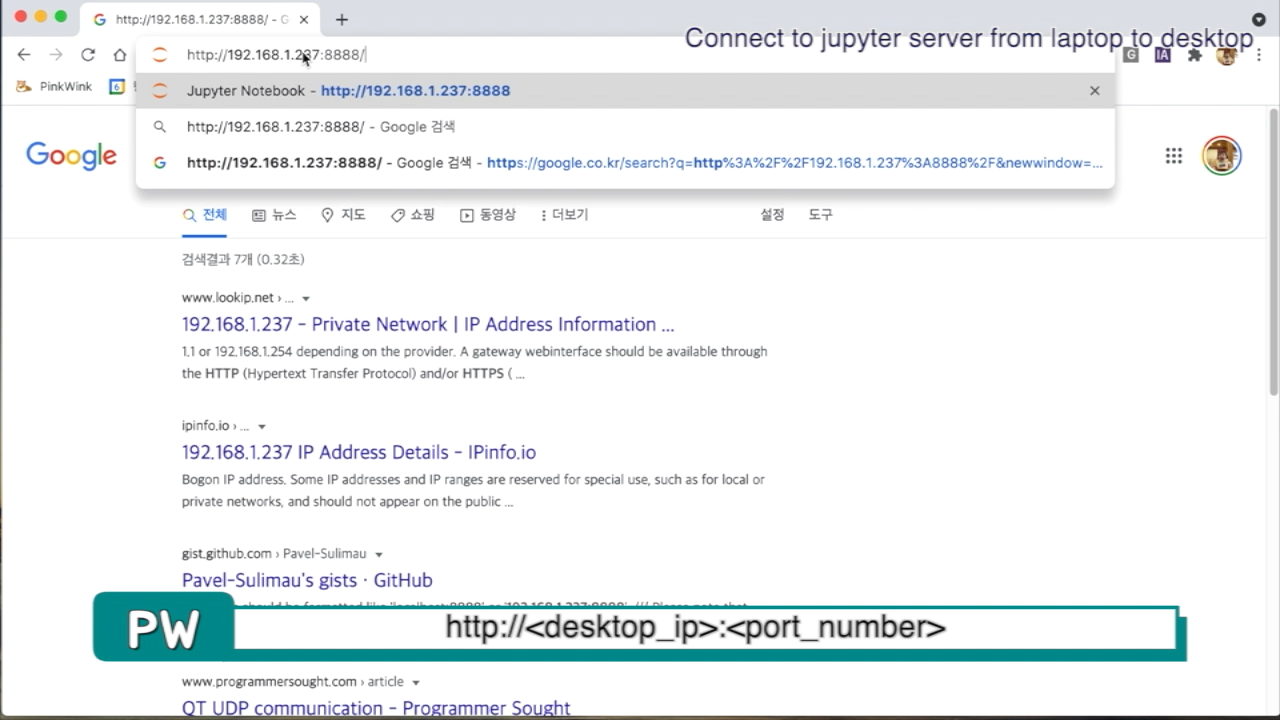
Task: Click the IA extension icon
Action: point(1162,55)
